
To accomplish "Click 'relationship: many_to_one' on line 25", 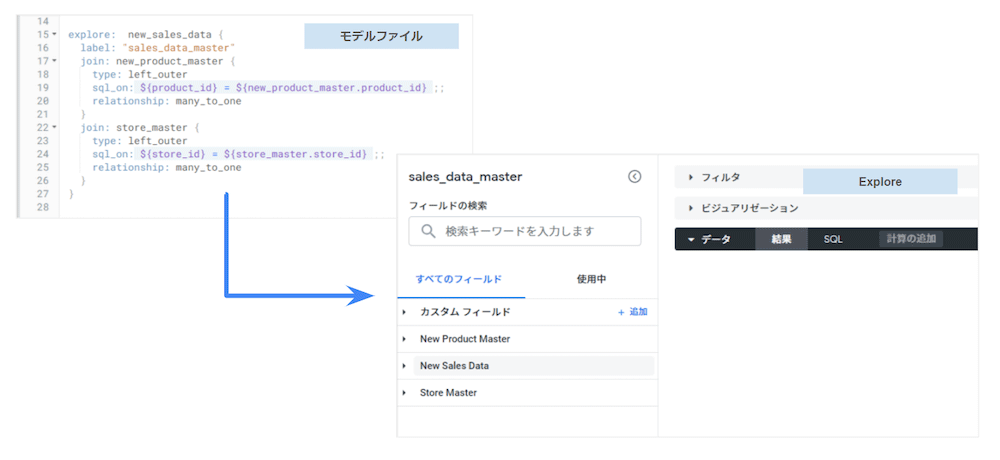I will click(167, 168).
